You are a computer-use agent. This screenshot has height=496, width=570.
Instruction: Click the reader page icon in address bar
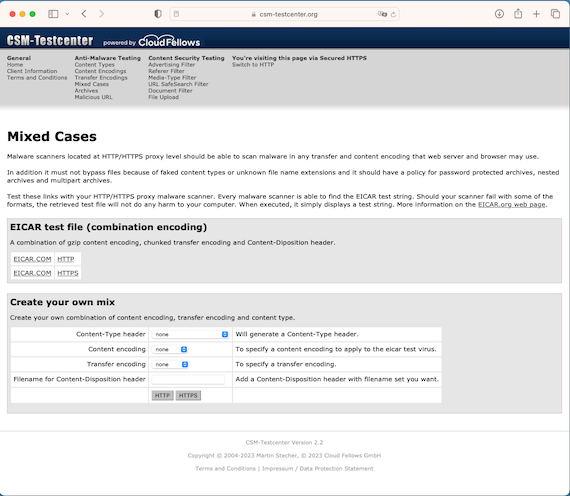[176, 14]
